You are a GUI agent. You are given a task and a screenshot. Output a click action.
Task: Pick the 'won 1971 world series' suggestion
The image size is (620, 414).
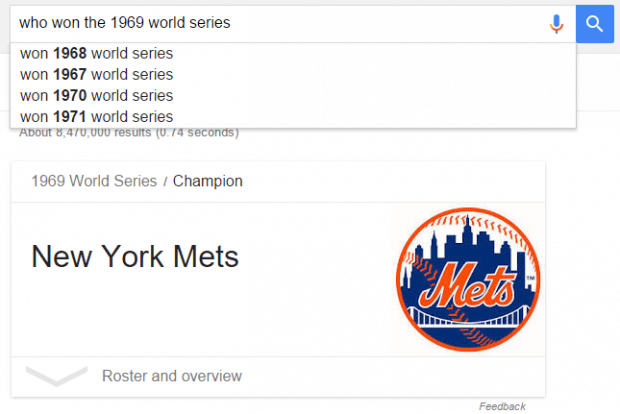(96, 117)
